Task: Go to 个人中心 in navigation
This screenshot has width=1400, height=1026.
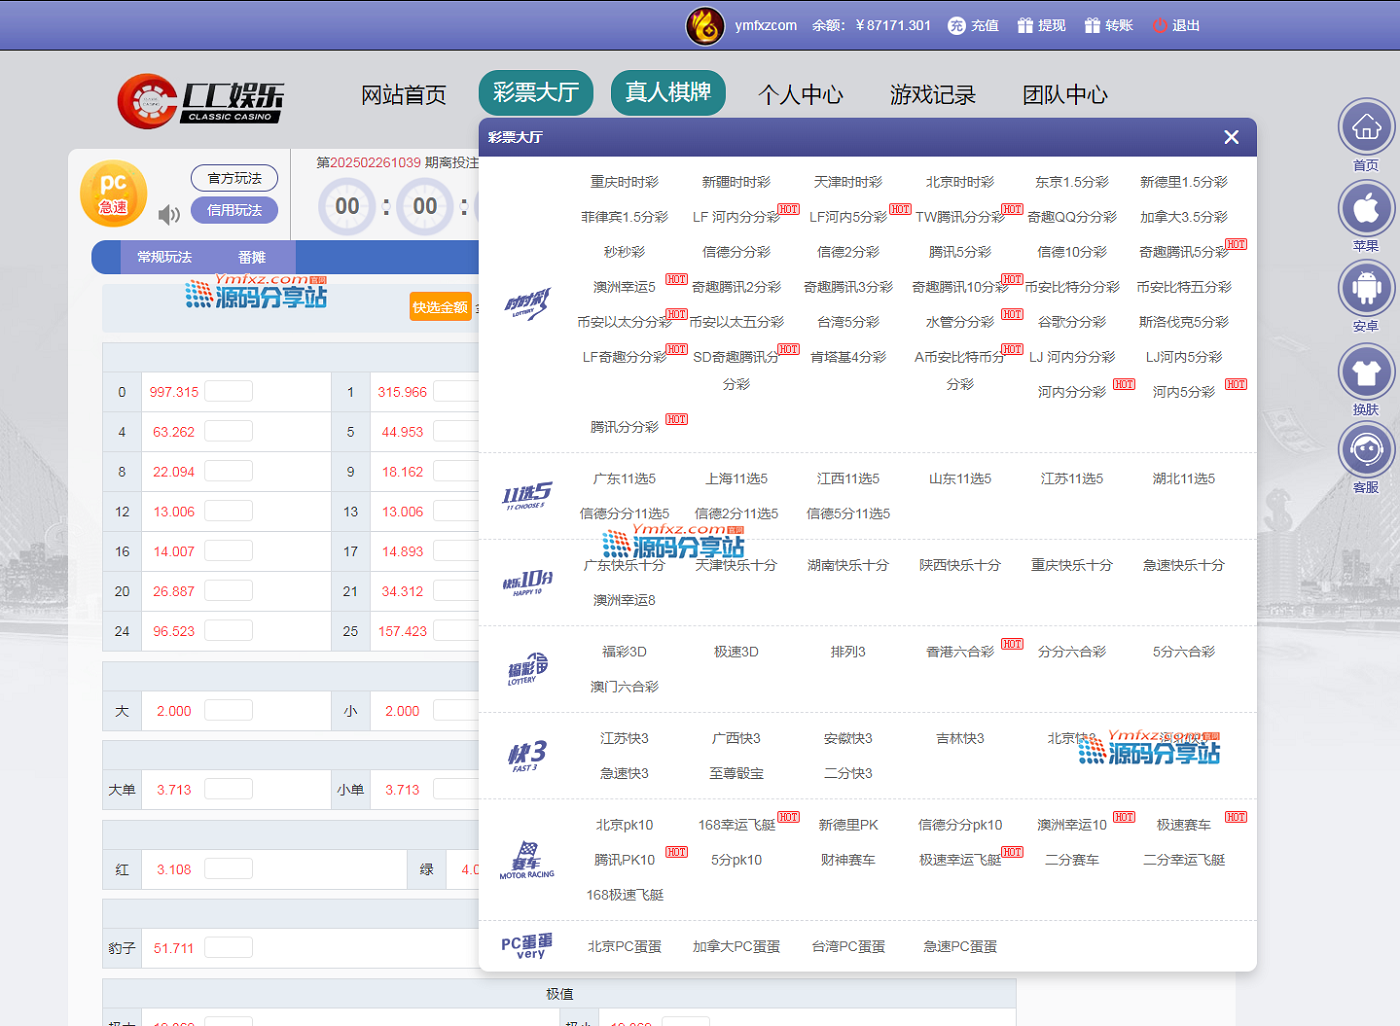Action: (800, 95)
